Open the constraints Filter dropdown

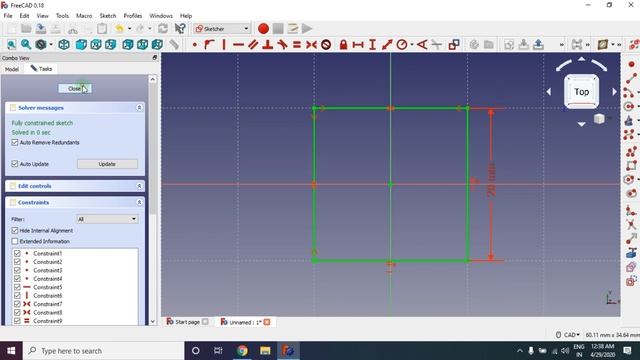tap(107, 219)
